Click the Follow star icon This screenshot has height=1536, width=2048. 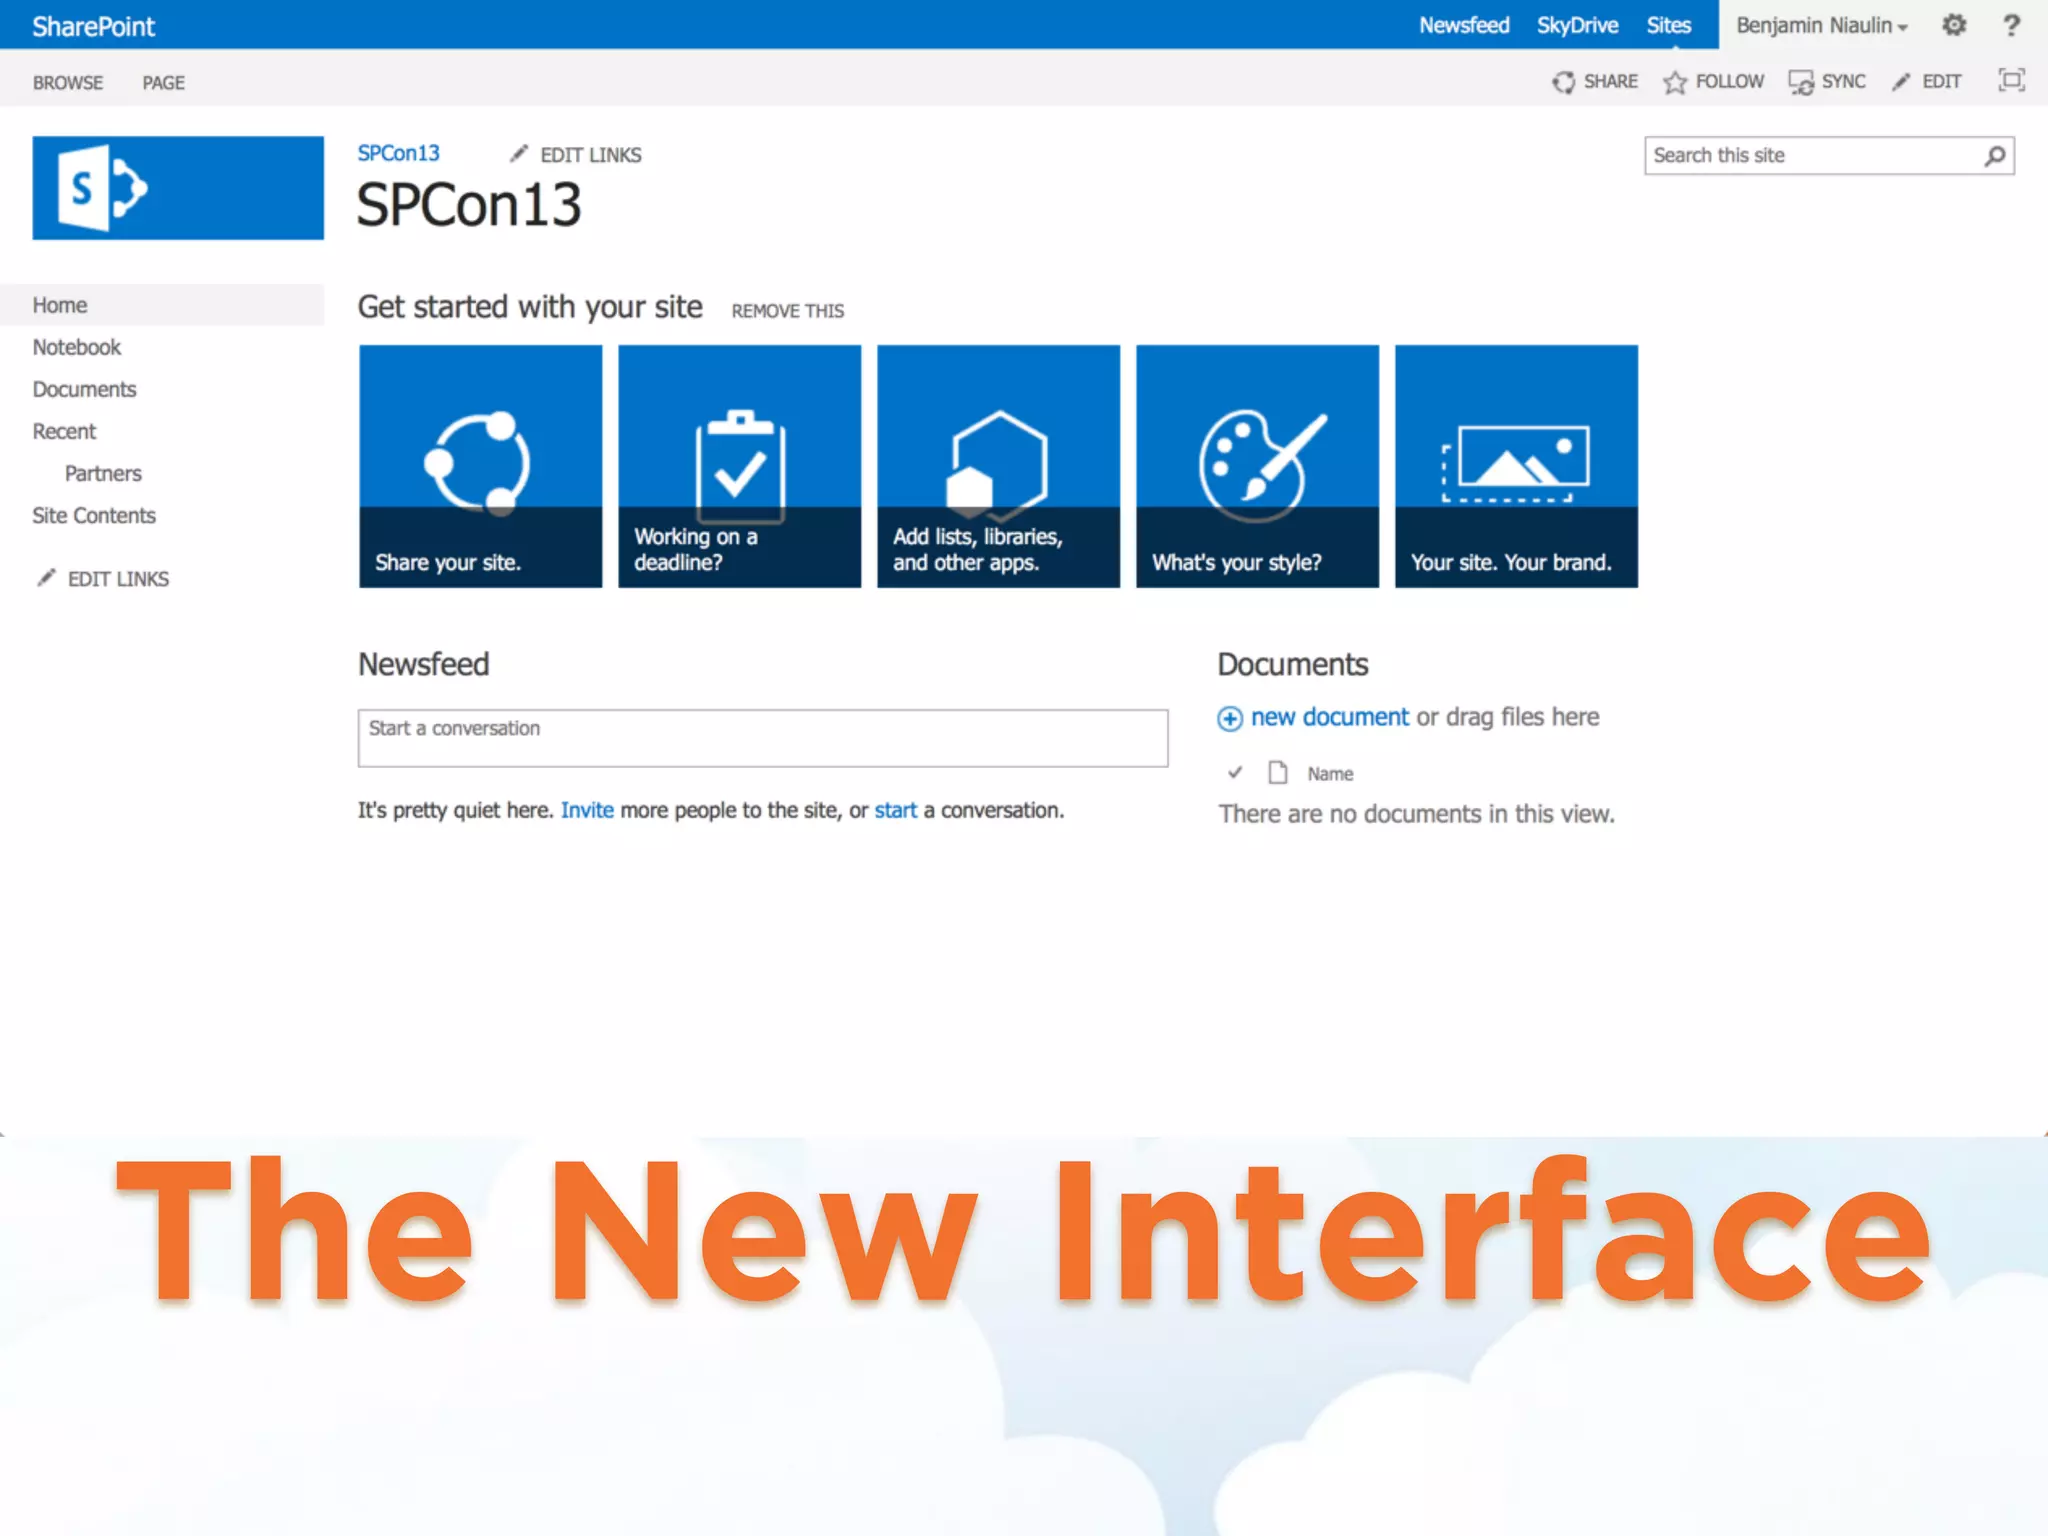click(1675, 82)
